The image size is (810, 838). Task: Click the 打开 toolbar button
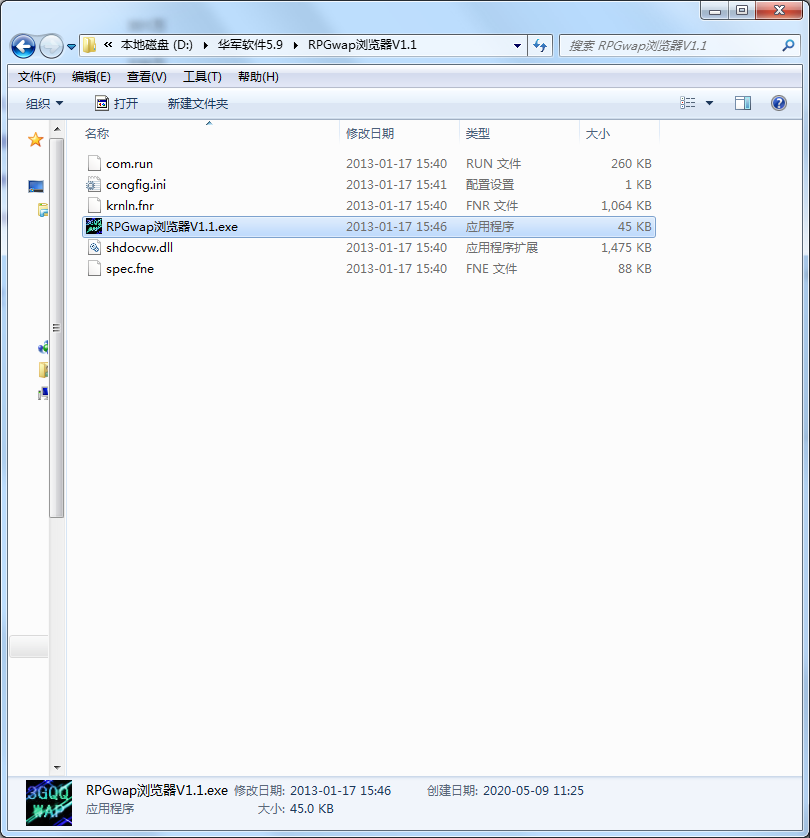pos(116,103)
